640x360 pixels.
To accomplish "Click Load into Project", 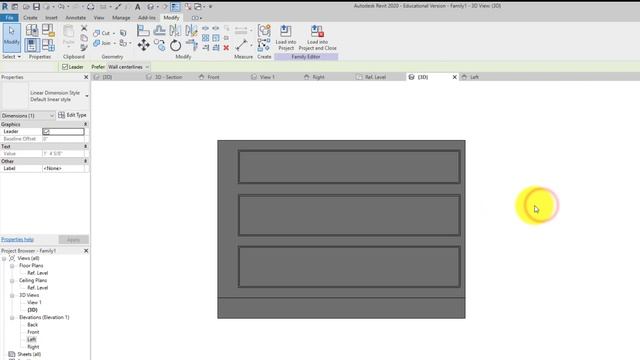I will 286,38.
